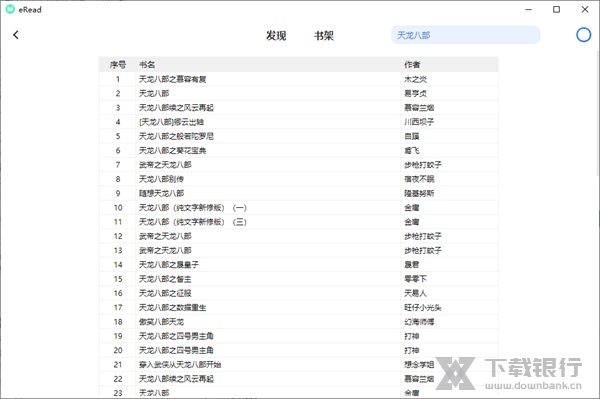Click author 金庸 in row 11
Viewport: 600px width, 399px height.
point(412,222)
